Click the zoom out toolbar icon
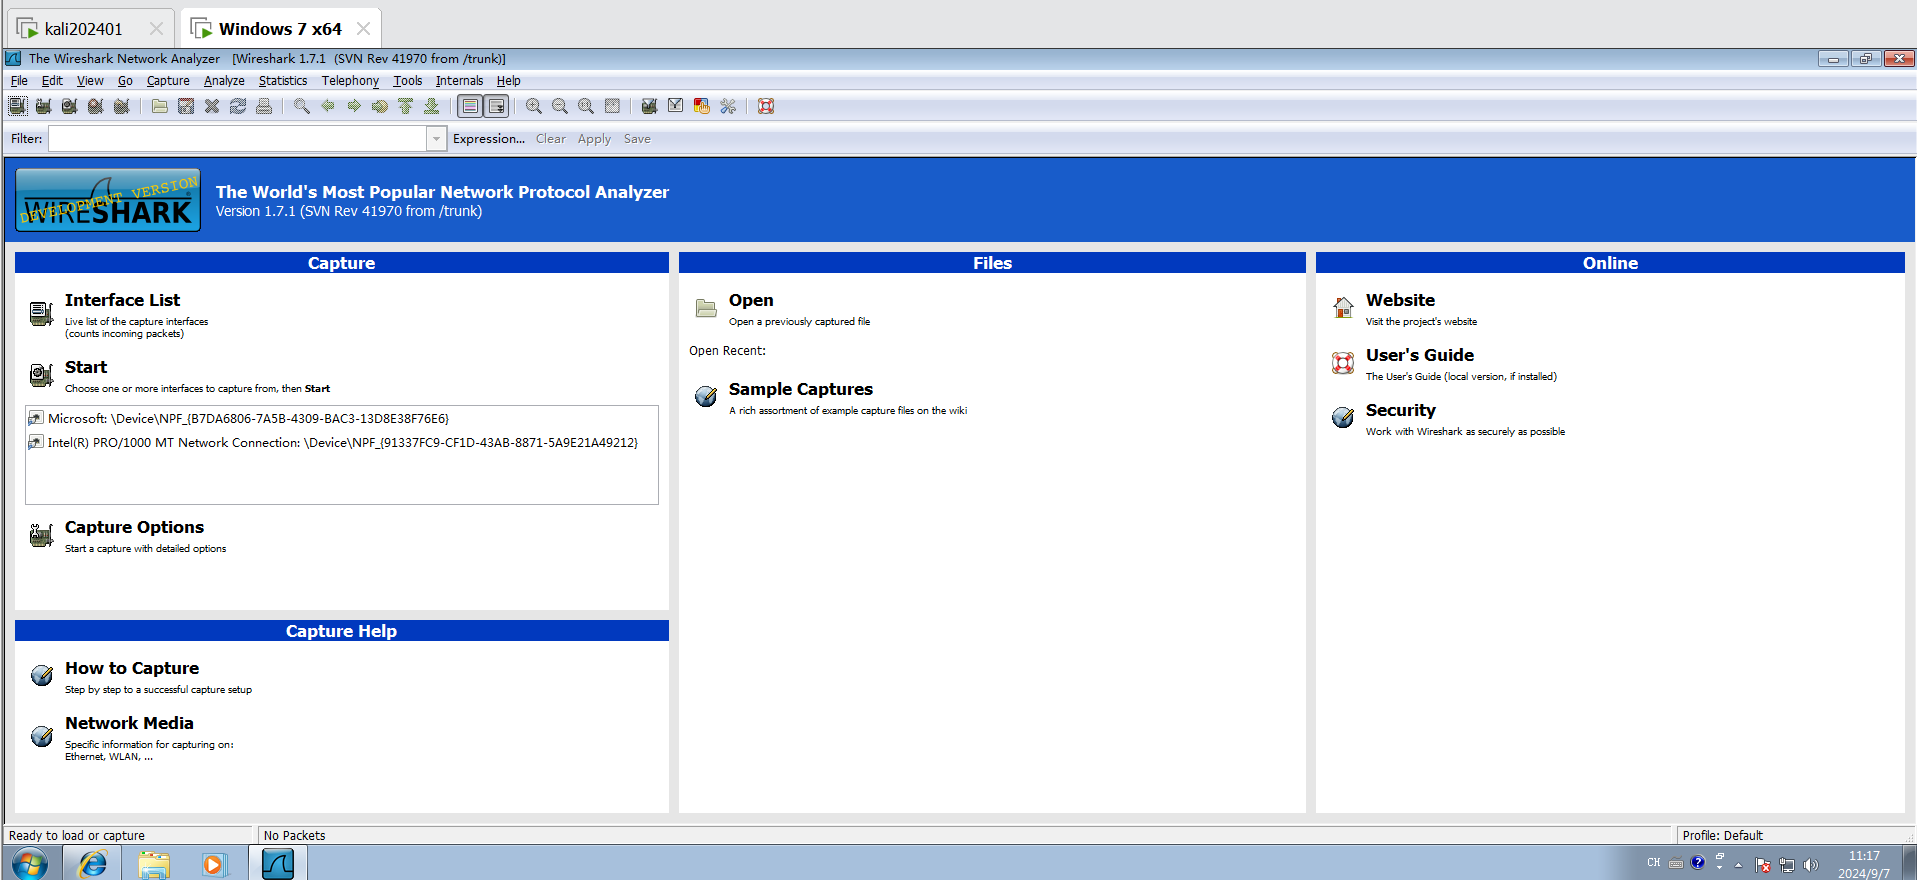The width and height of the screenshot is (1917, 880). (560, 106)
